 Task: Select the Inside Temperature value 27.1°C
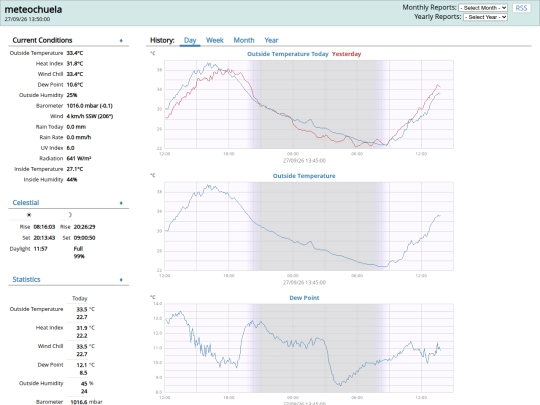click(75, 169)
